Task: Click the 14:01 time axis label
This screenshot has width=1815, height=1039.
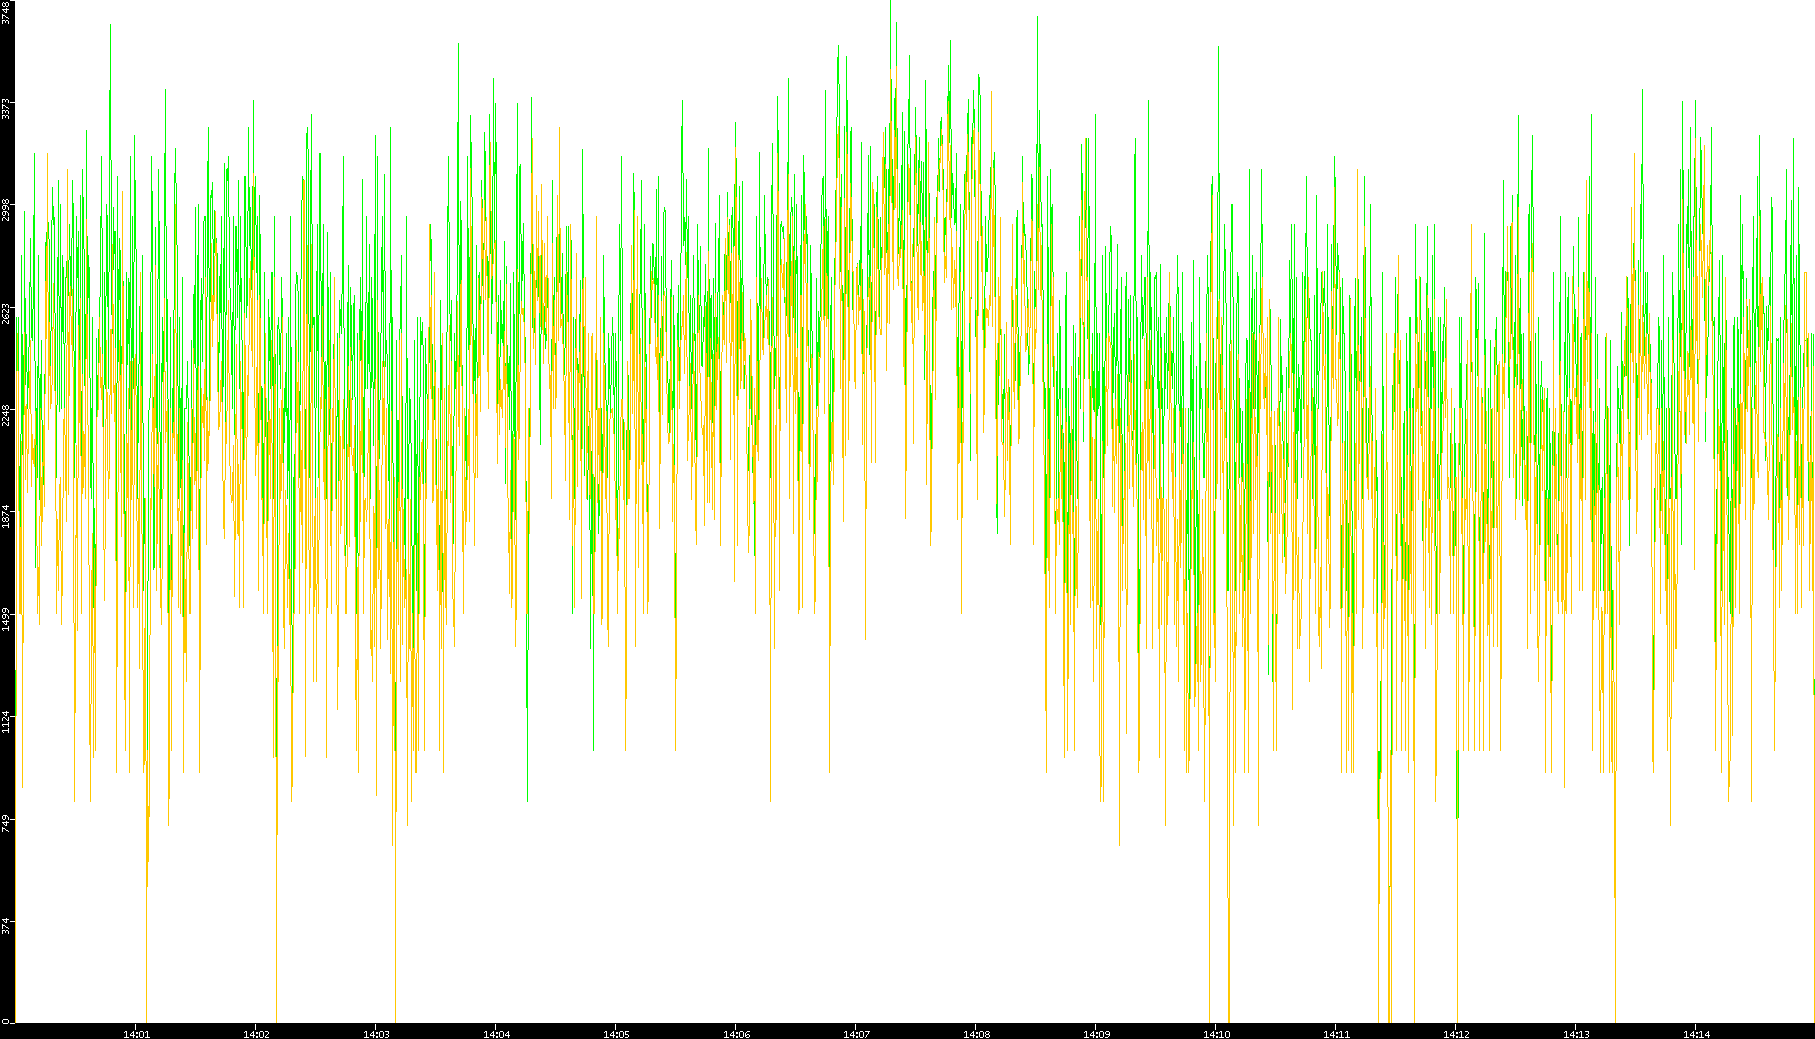Action: pos(136,1034)
